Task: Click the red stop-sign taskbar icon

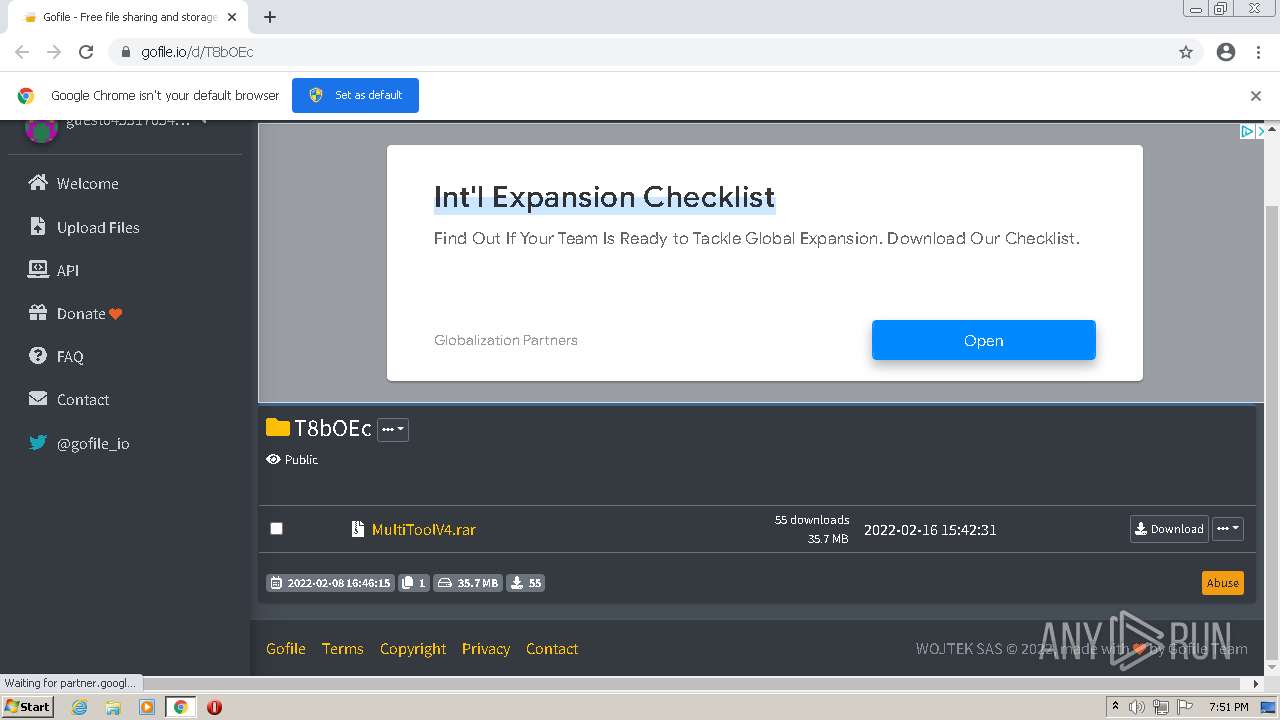Action: (214, 707)
